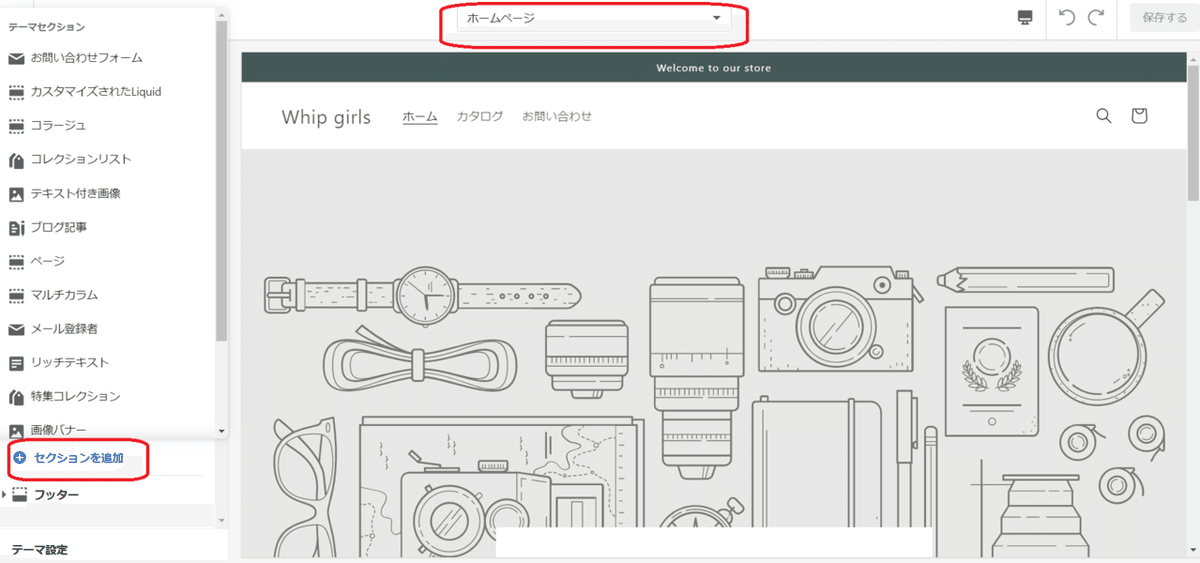Choose コレクションリスト section text
The width and height of the screenshot is (1200, 563).
[81, 160]
